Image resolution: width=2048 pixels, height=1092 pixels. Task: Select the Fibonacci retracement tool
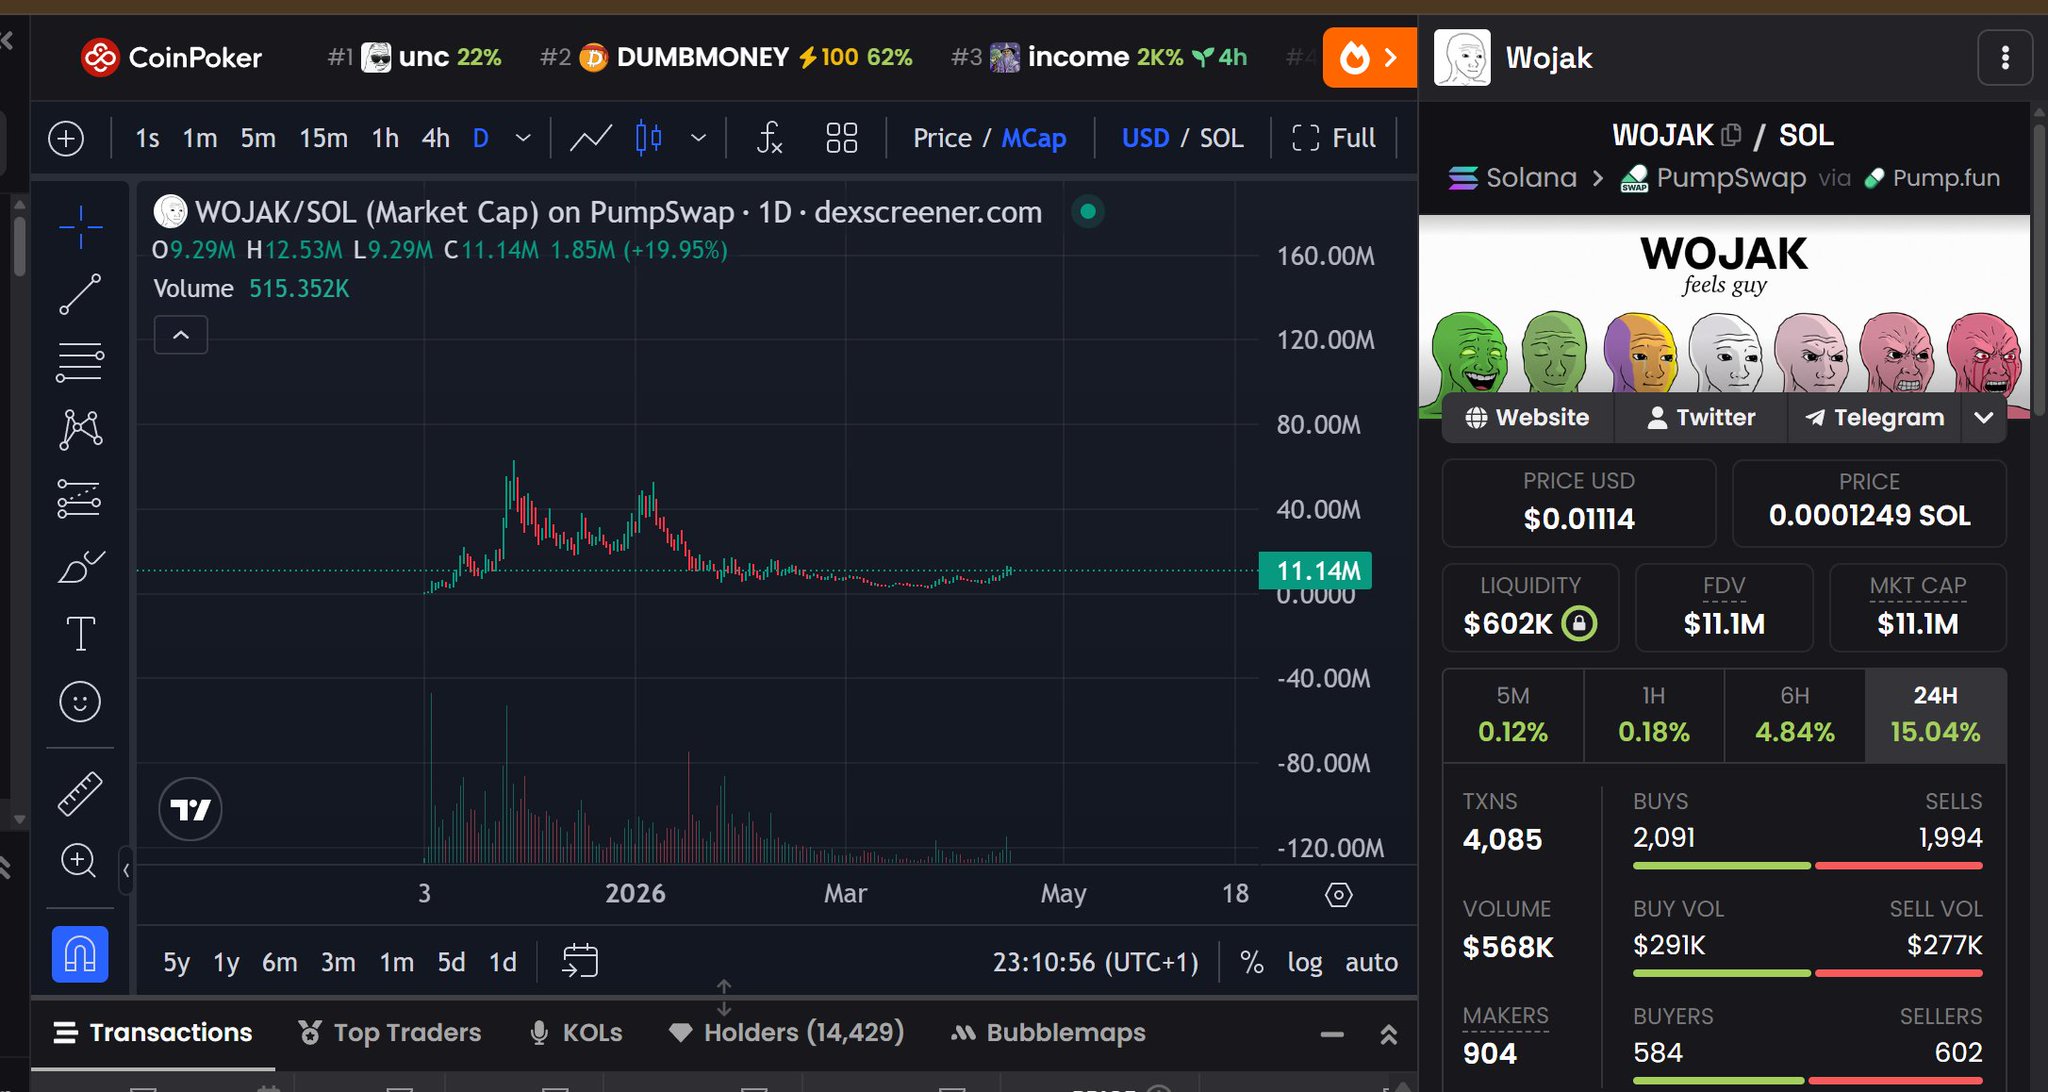click(80, 362)
